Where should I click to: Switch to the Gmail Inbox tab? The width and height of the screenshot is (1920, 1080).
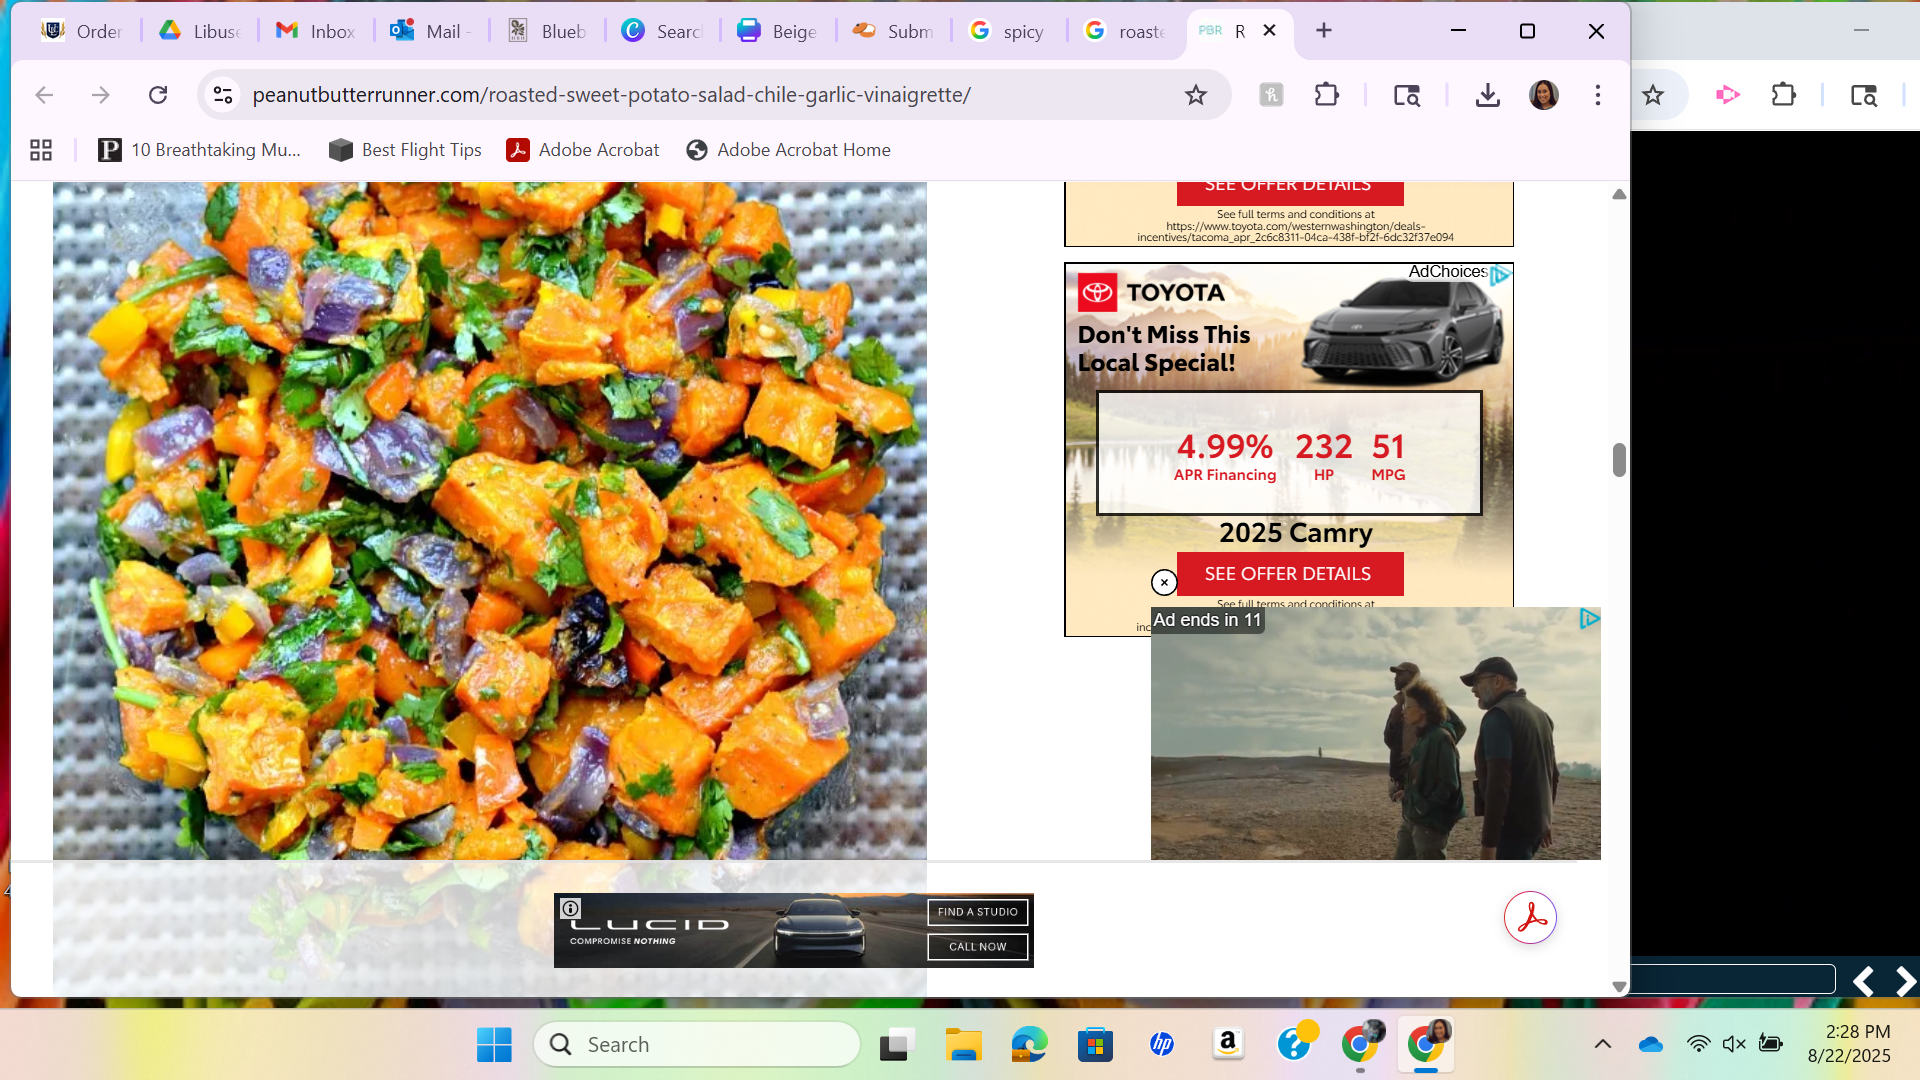[316, 31]
